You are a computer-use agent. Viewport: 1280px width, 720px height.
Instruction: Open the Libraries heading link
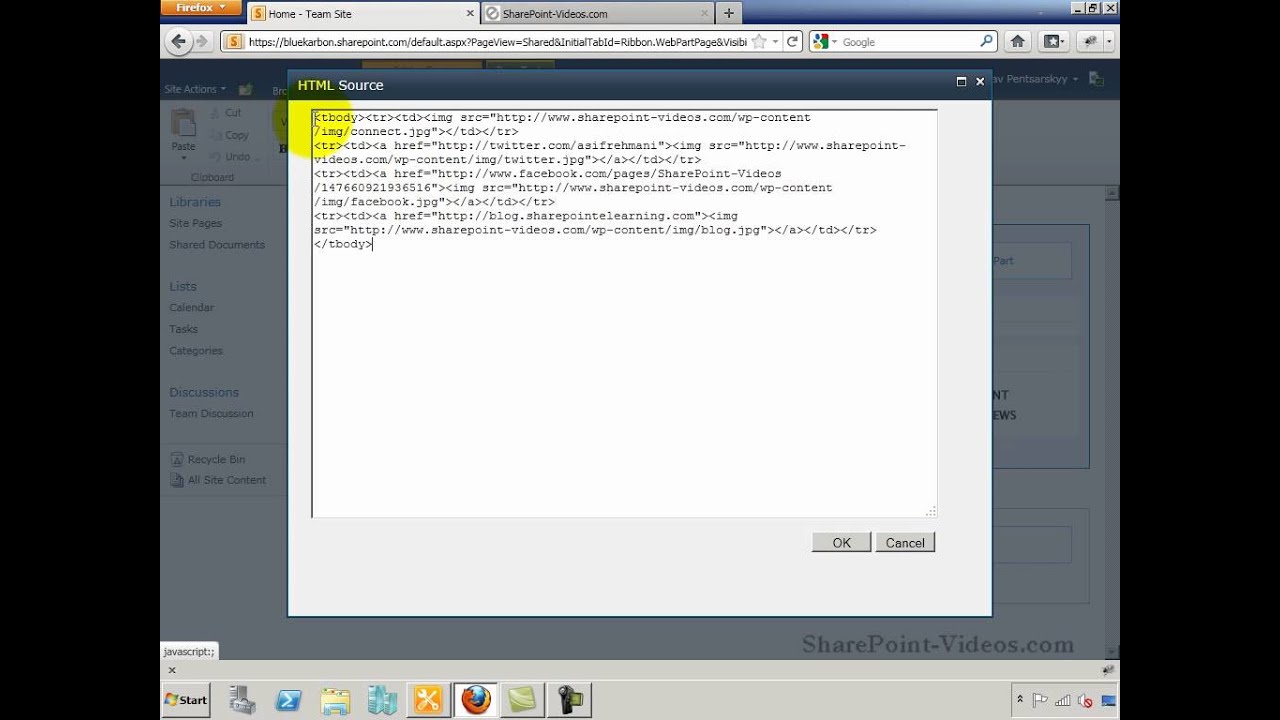195,202
